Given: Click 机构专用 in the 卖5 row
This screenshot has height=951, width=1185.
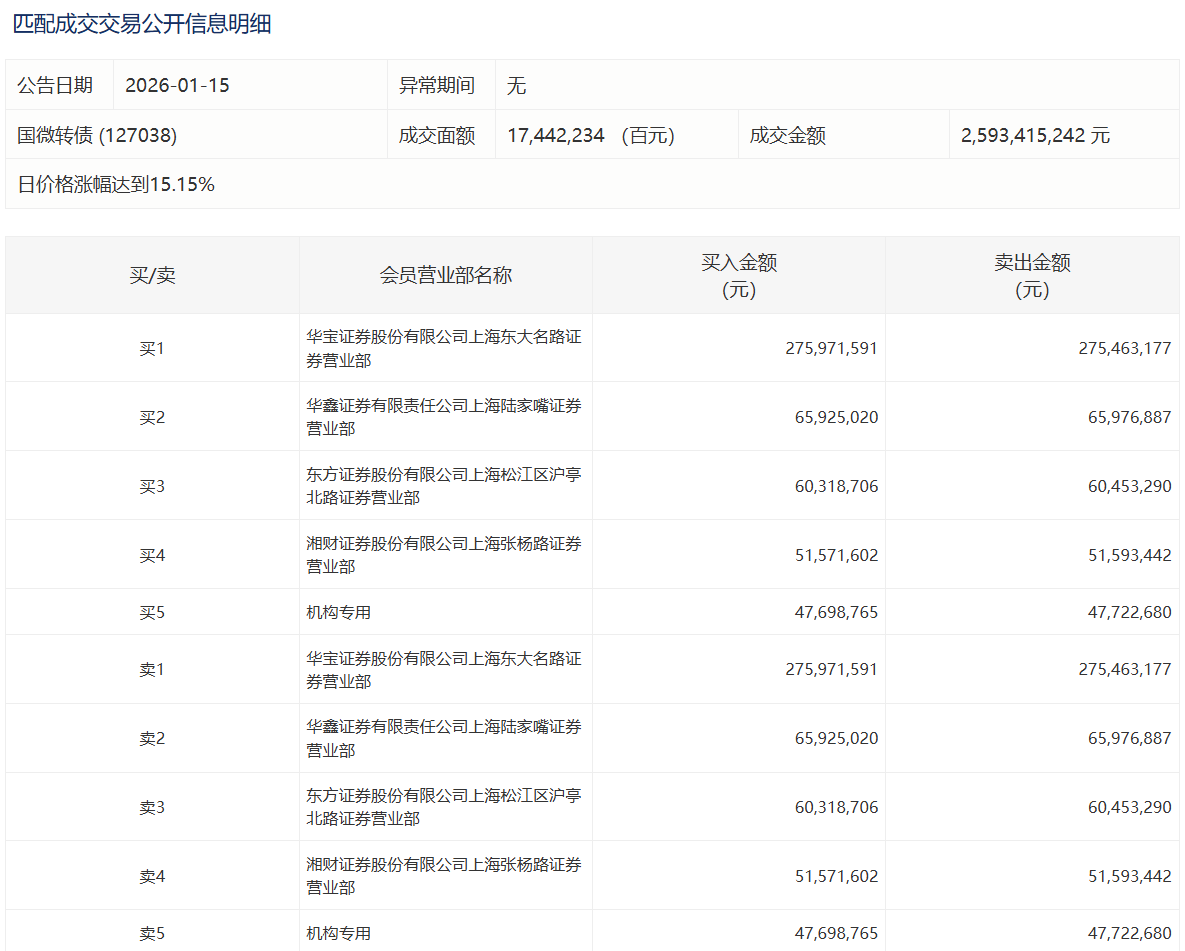Looking at the screenshot, I should point(338,933).
